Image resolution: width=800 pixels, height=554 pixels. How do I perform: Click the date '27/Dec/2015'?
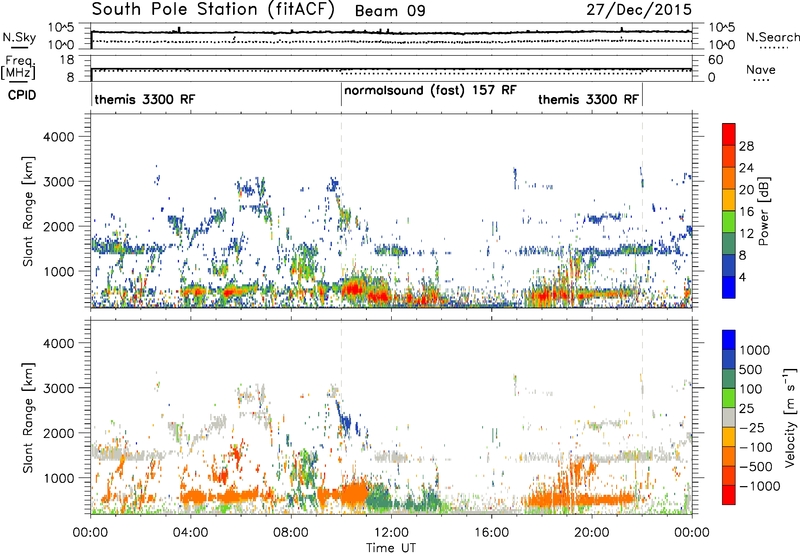pos(639,9)
